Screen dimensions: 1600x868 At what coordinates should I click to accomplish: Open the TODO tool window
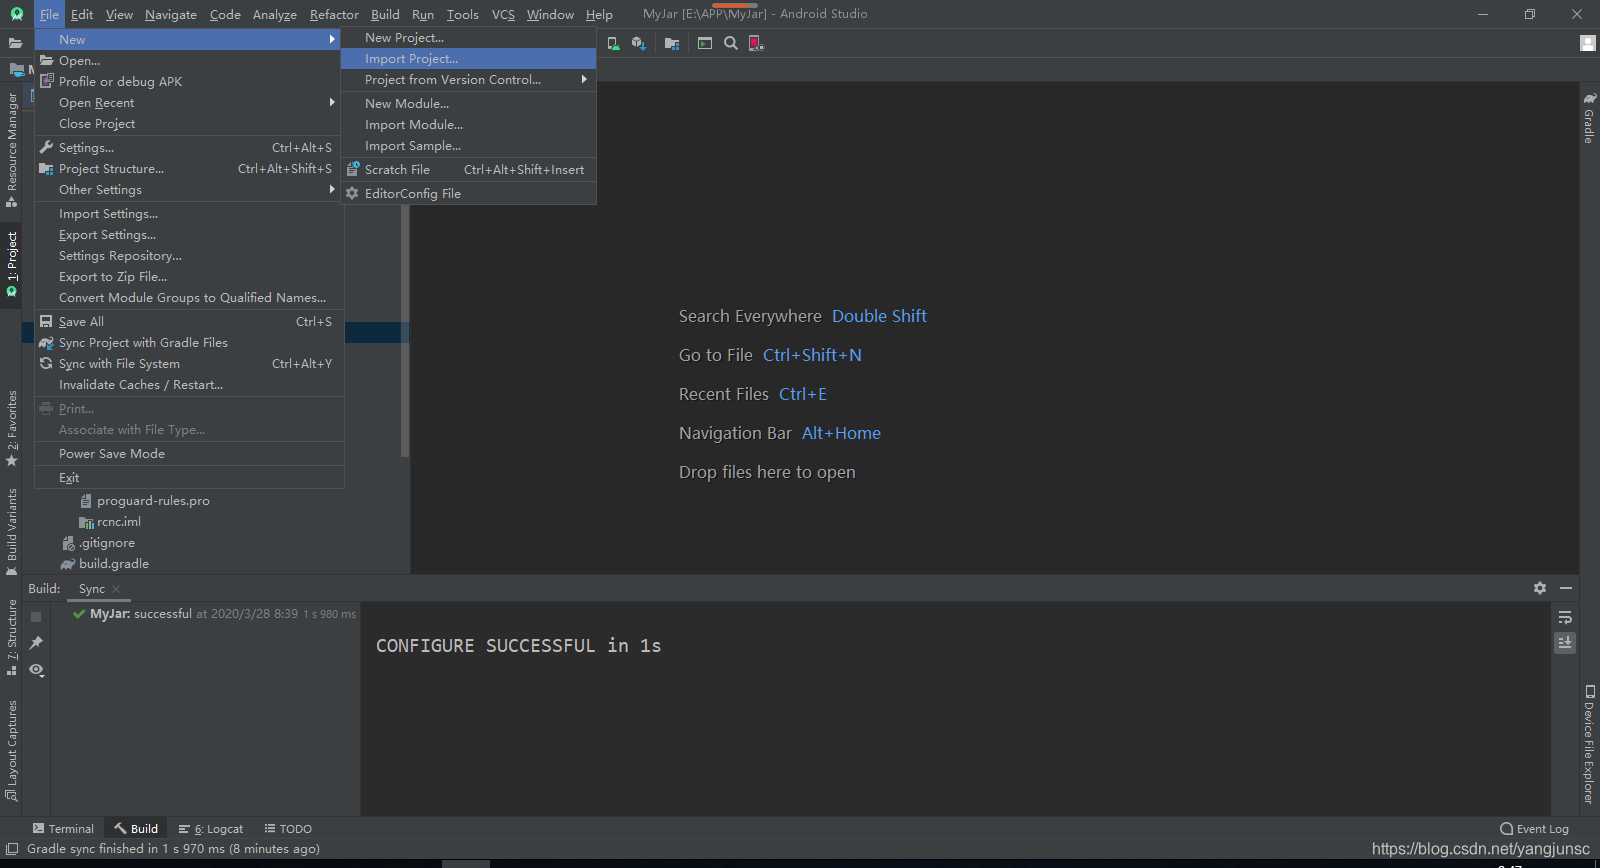pos(288,829)
